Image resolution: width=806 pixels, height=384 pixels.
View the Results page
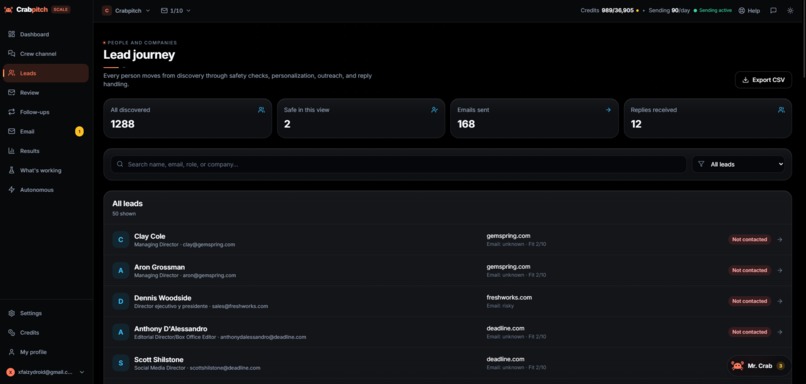click(x=45, y=151)
